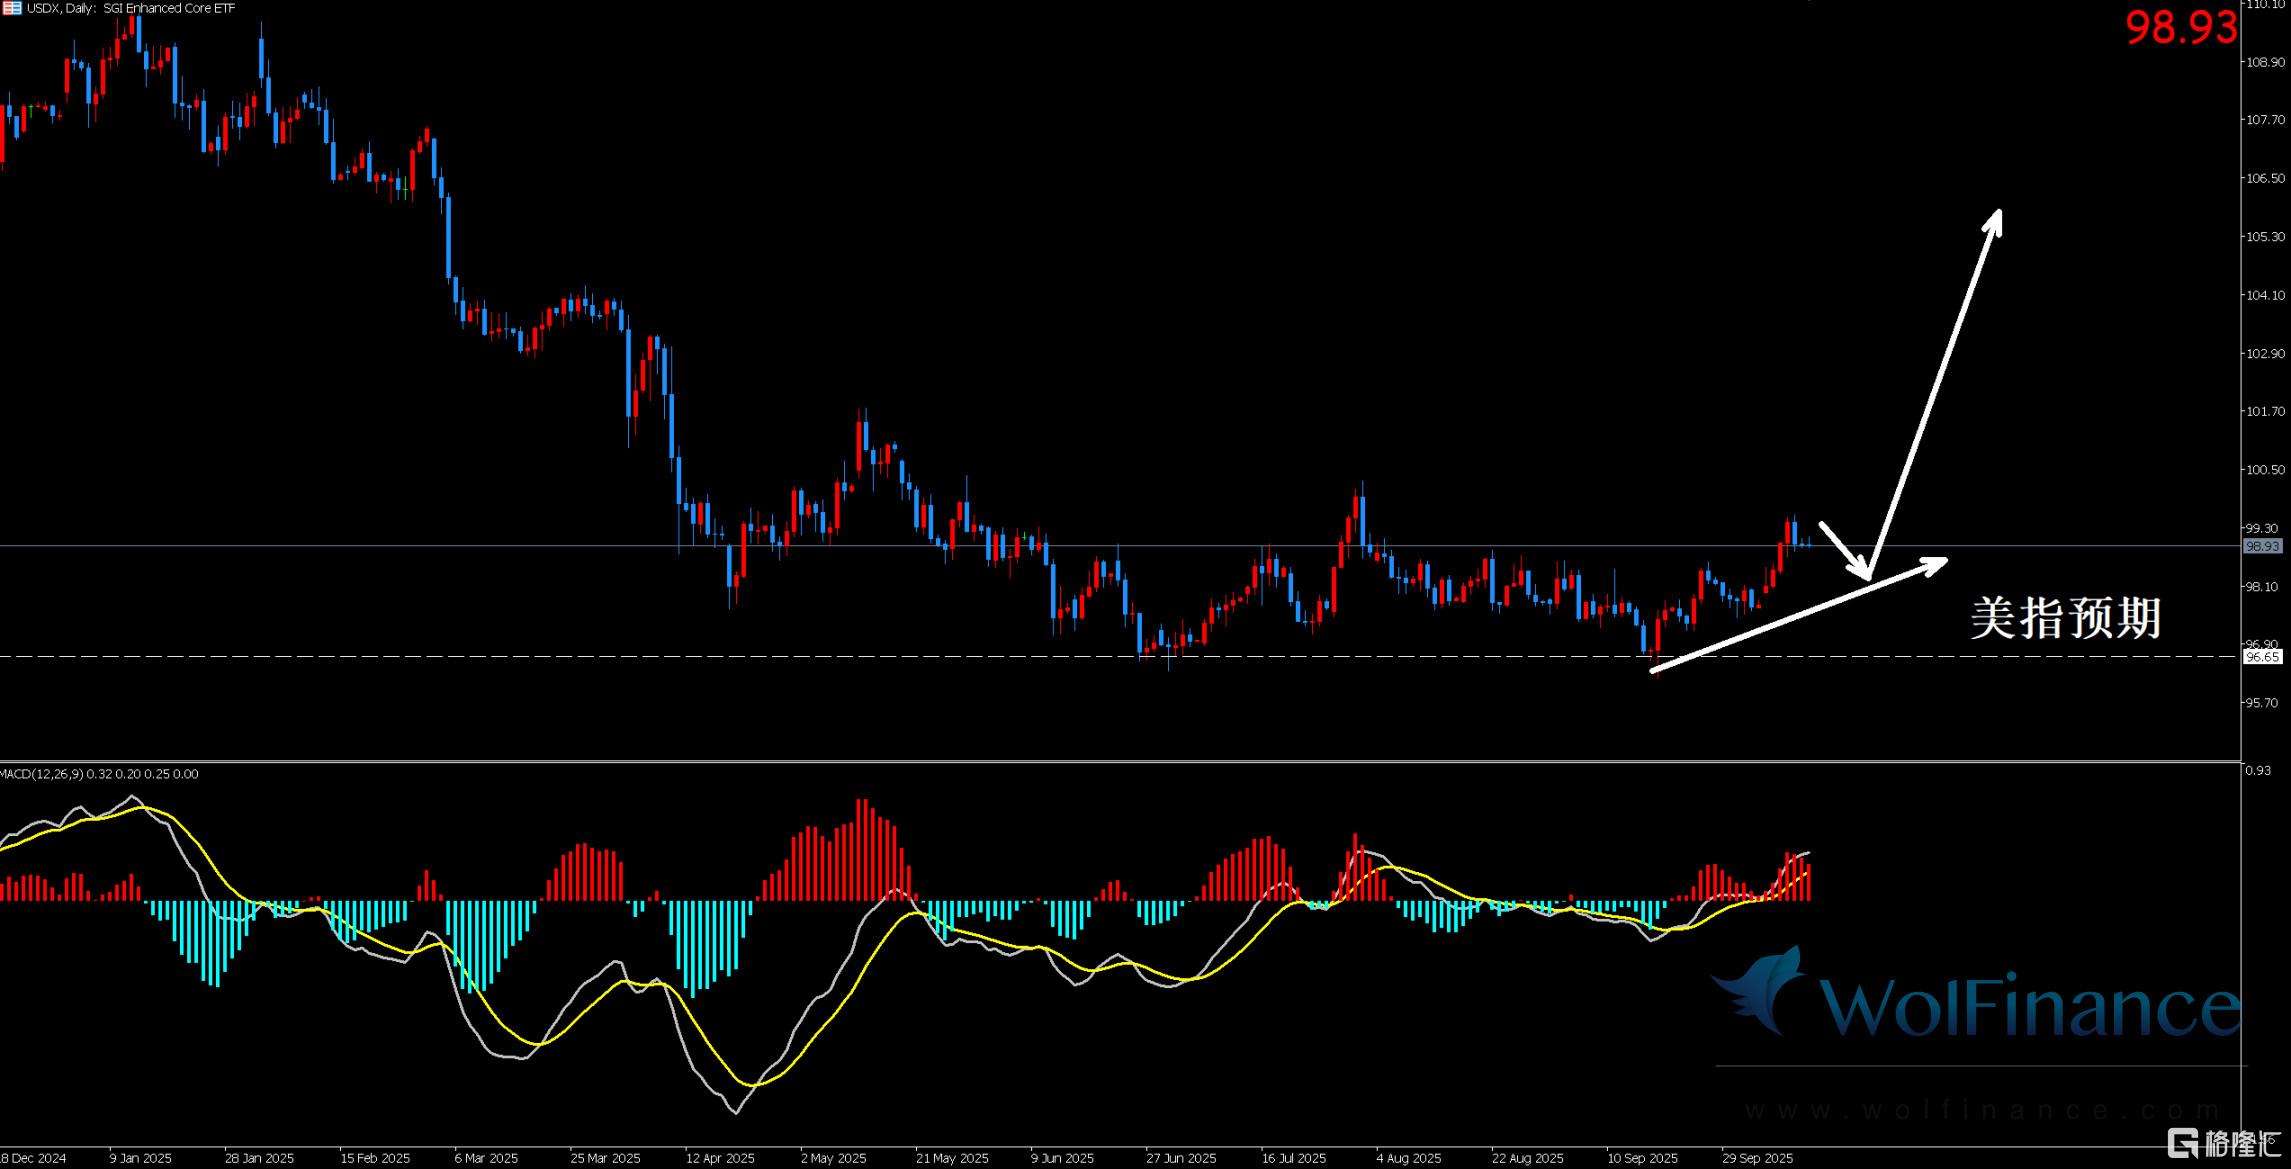Select the 16 Jul 2025 date marker
2291x1169 pixels.
pyautogui.click(x=1293, y=1158)
